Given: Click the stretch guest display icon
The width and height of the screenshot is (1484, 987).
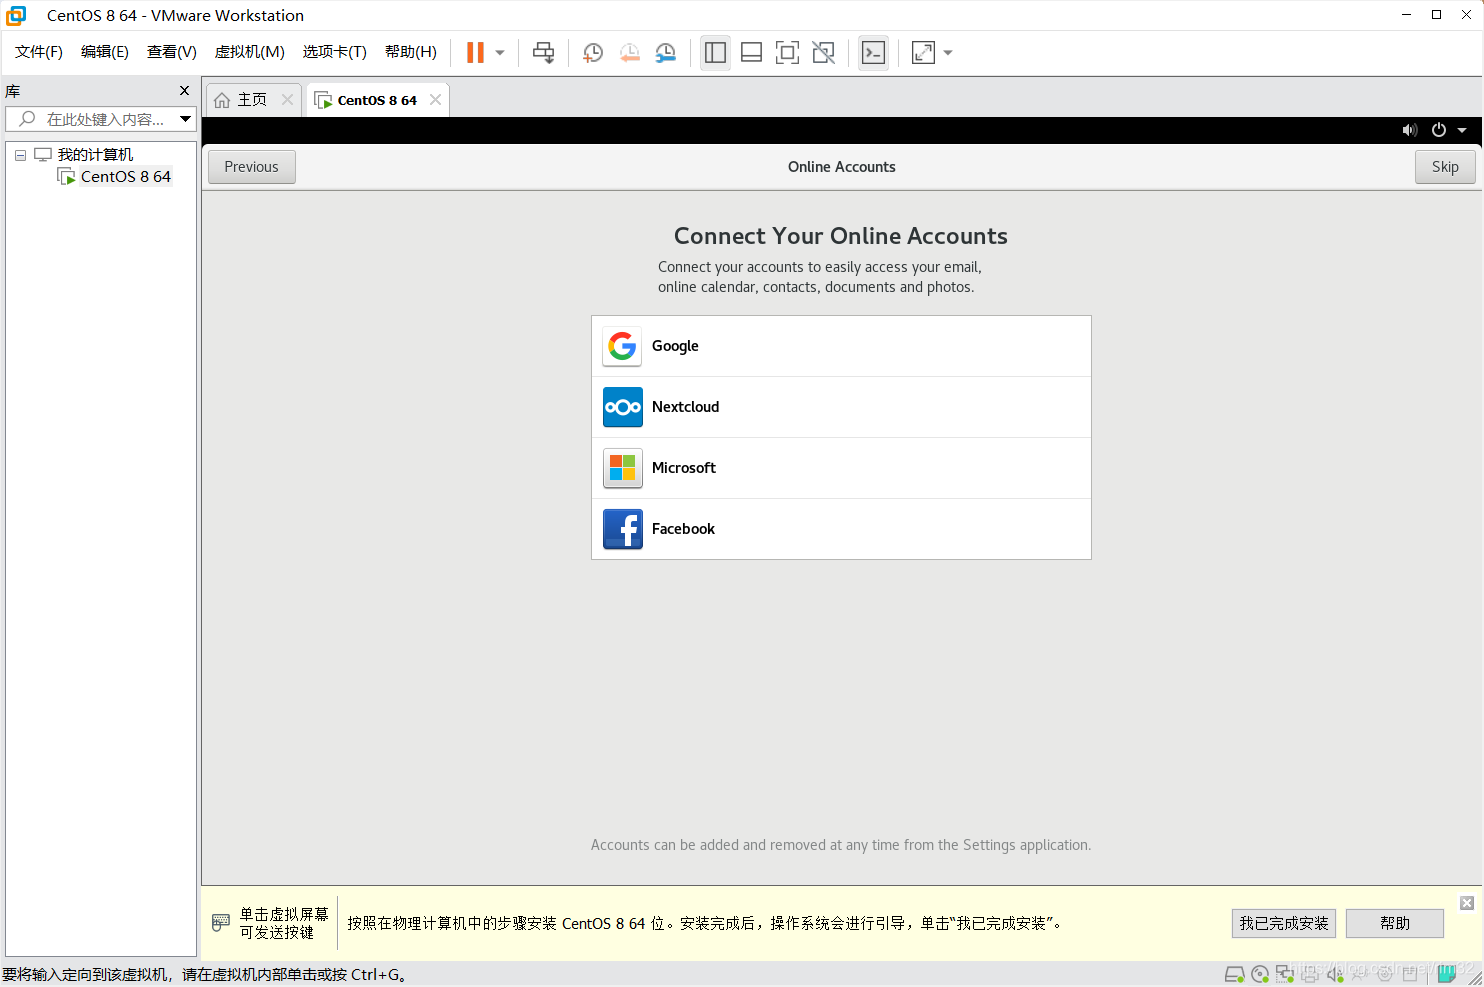Looking at the screenshot, I should 923,53.
